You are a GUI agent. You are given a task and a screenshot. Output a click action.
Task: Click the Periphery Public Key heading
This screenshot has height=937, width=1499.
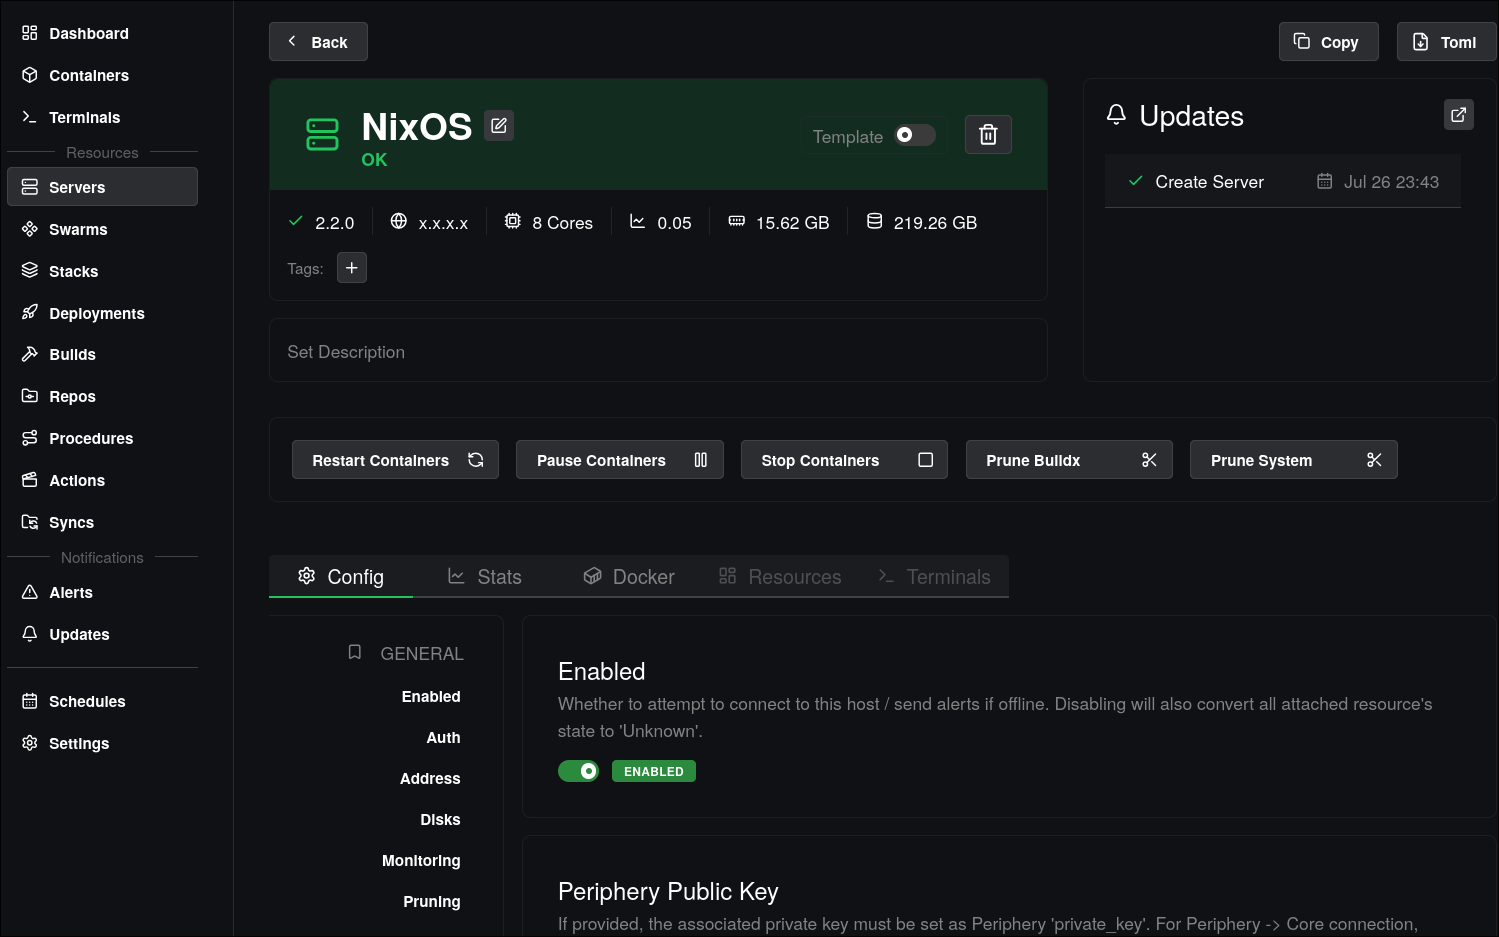click(668, 891)
